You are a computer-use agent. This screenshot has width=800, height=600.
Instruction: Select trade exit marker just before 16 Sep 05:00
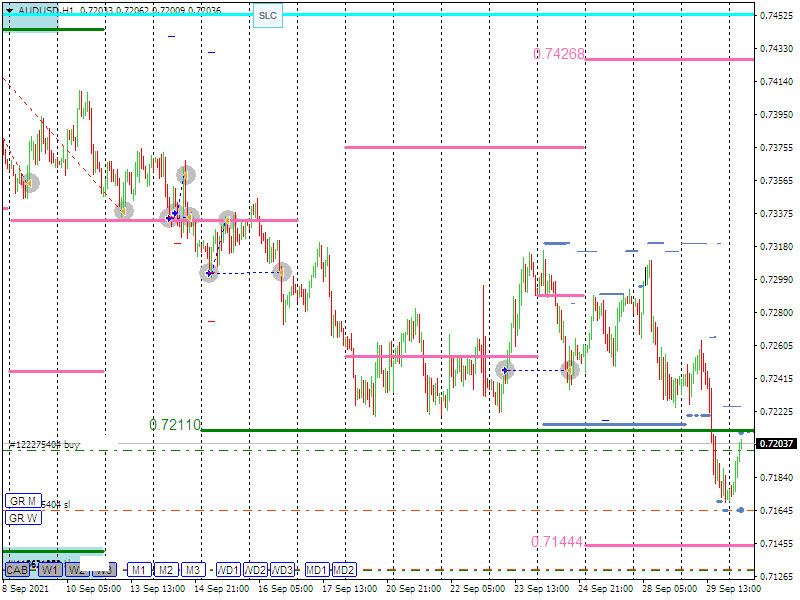point(282,271)
